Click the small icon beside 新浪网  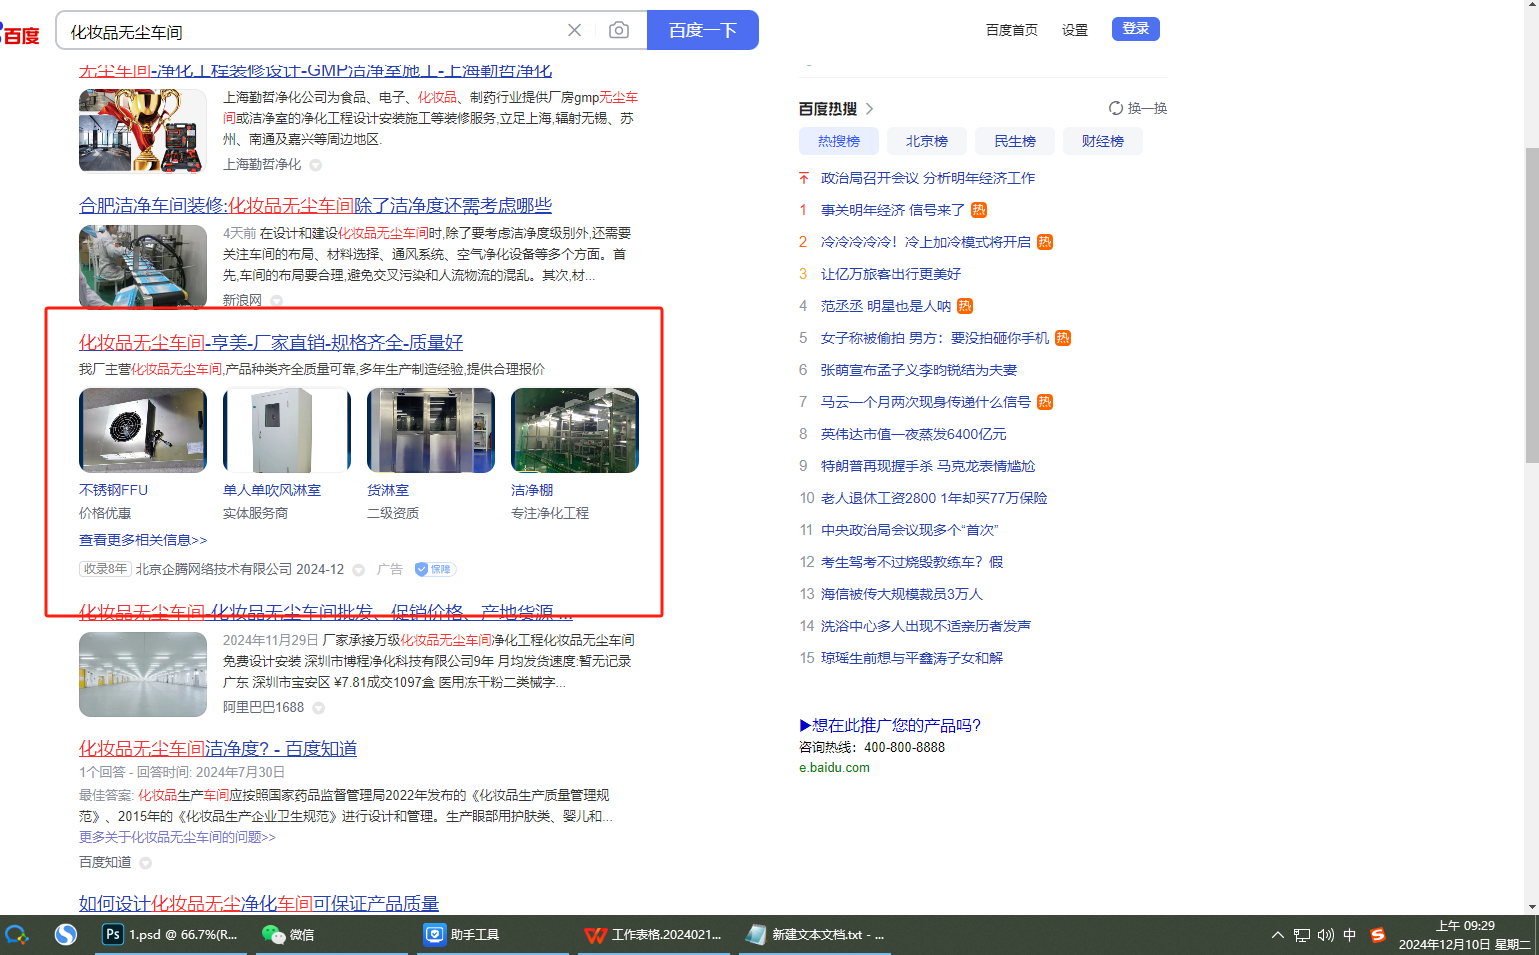(x=277, y=301)
